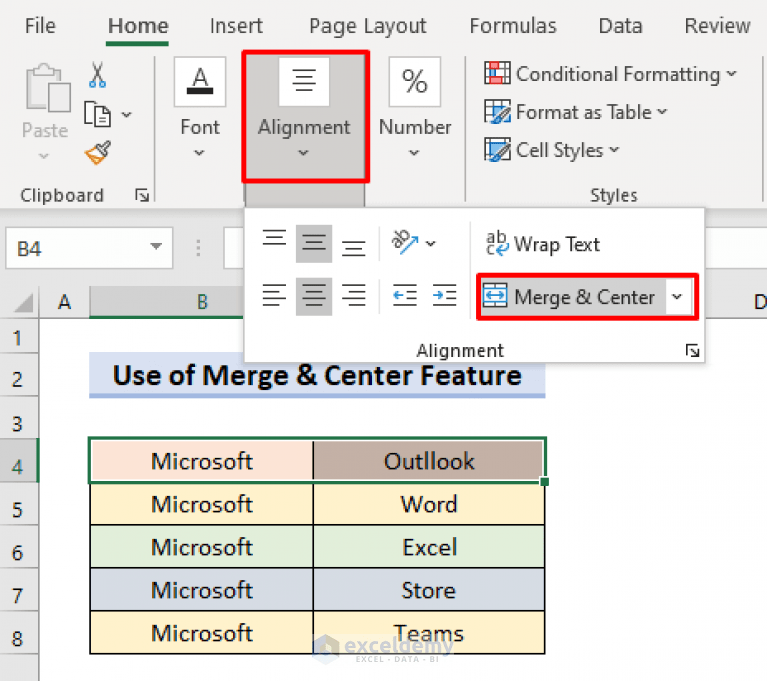Image resolution: width=767 pixels, height=681 pixels.
Task: Switch to the Insert tab
Action: [x=236, y=26]
